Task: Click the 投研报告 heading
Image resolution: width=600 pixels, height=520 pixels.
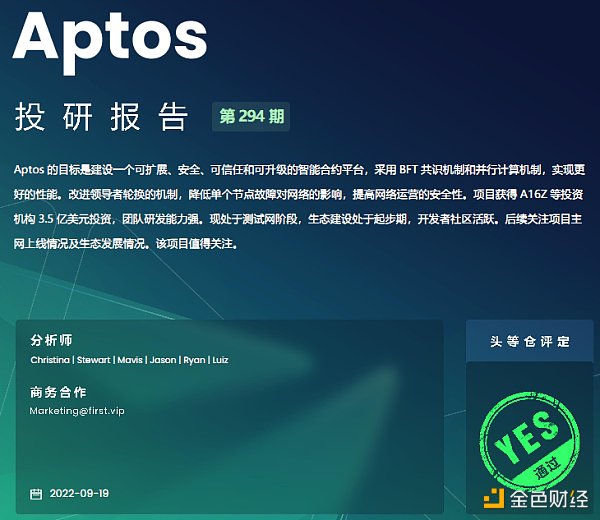Action: click(x=101, y=117)
